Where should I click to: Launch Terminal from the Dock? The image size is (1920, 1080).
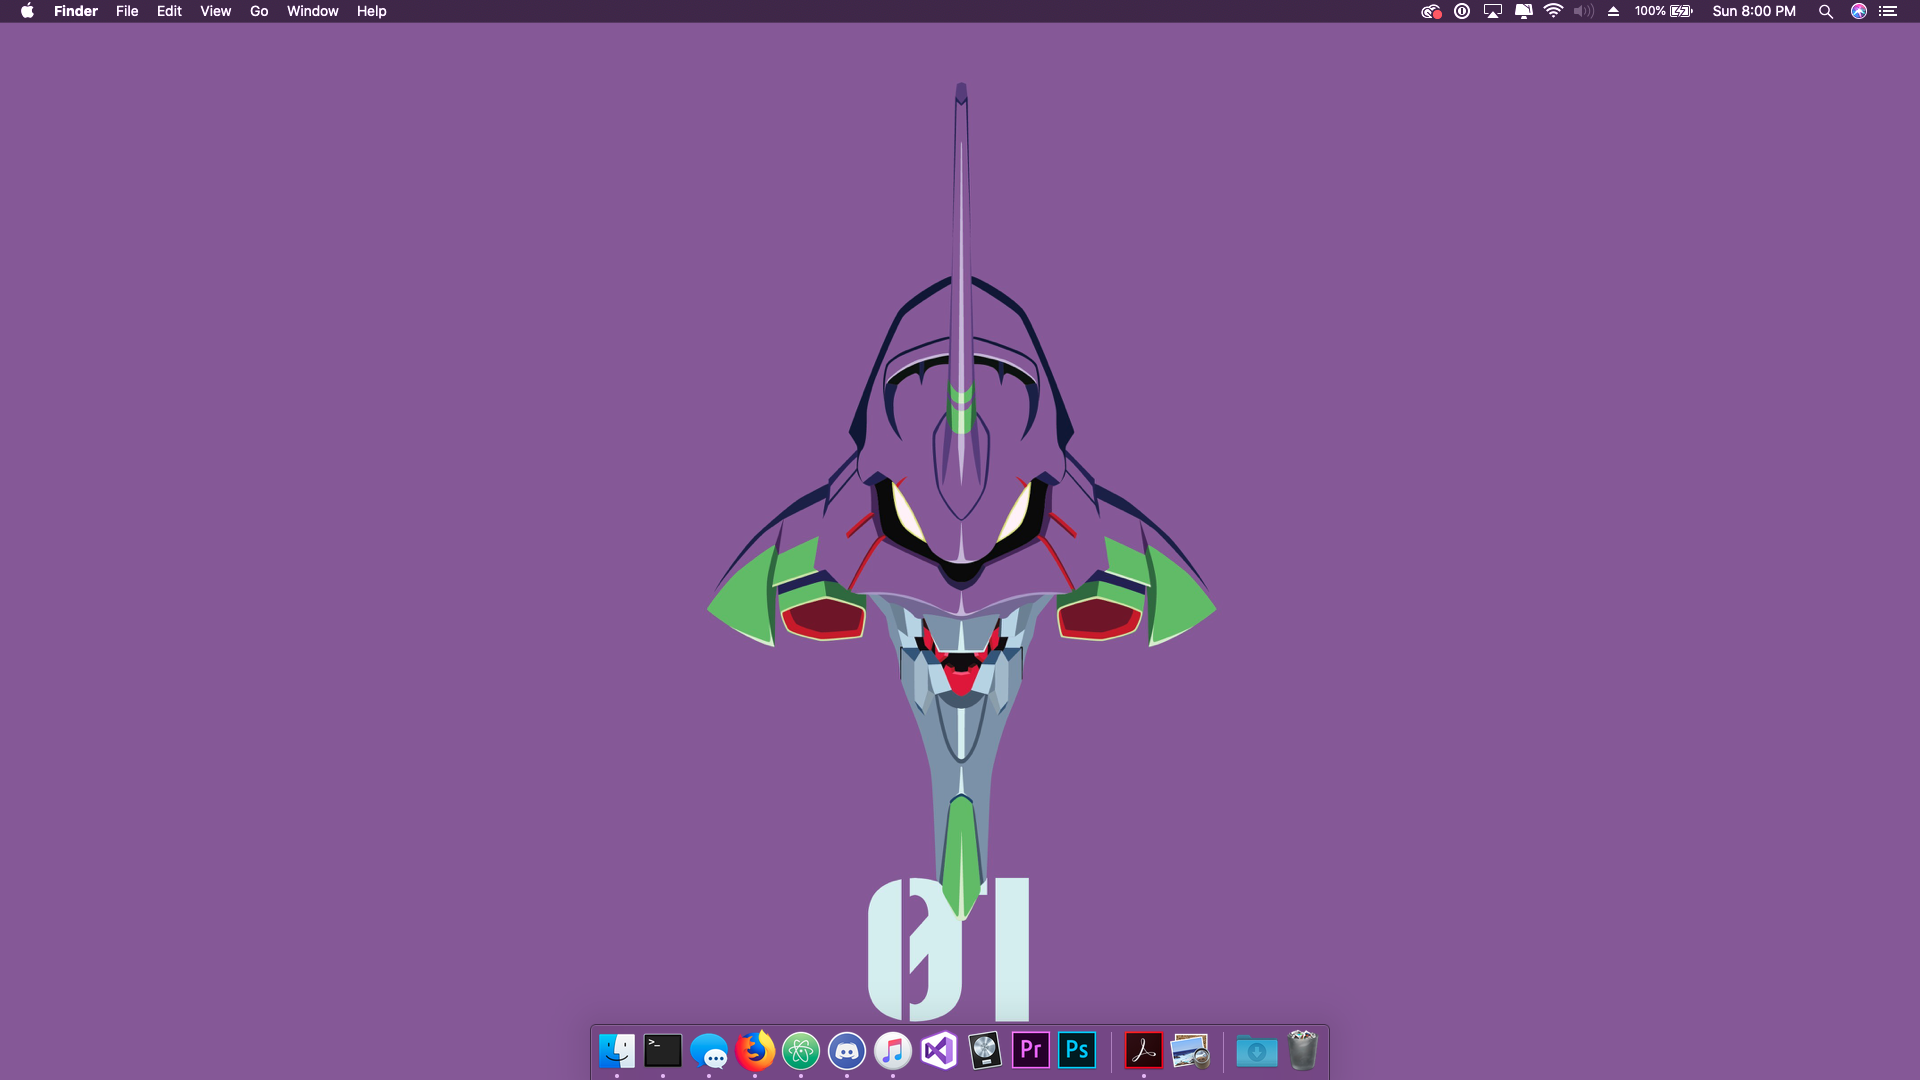pos(663,1051)
